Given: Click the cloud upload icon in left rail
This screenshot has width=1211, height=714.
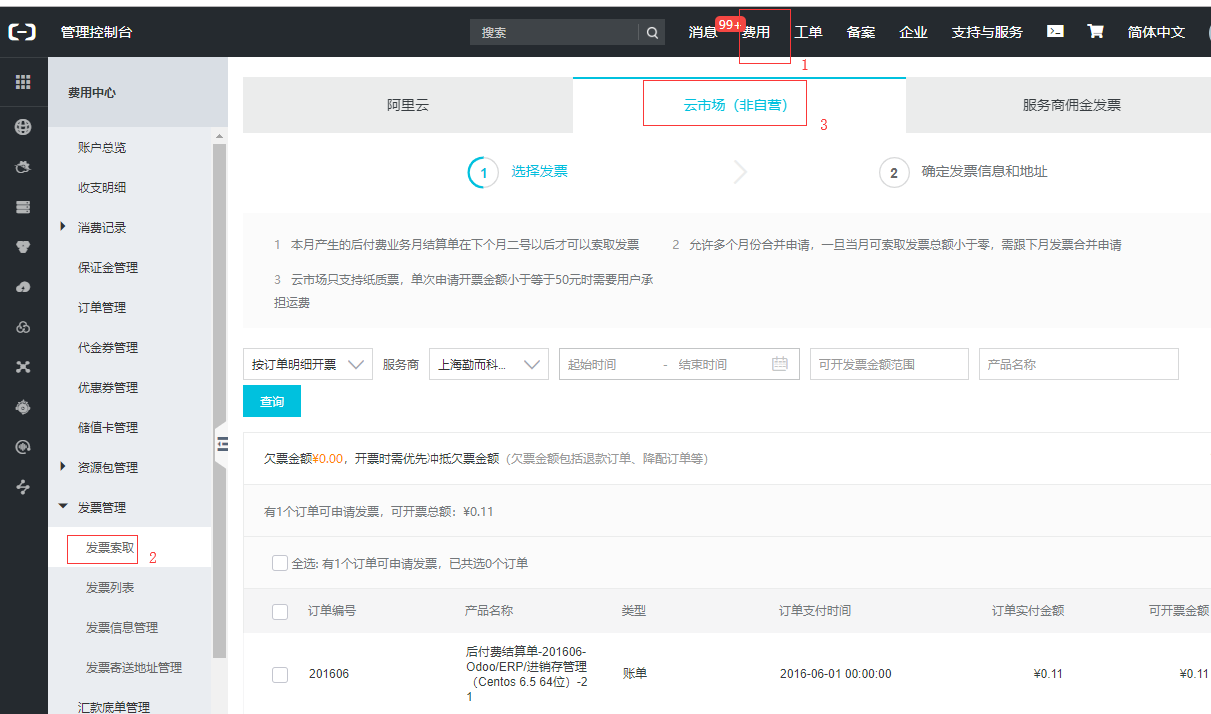Looking at the screenshot, I should (x=23, y=287).
